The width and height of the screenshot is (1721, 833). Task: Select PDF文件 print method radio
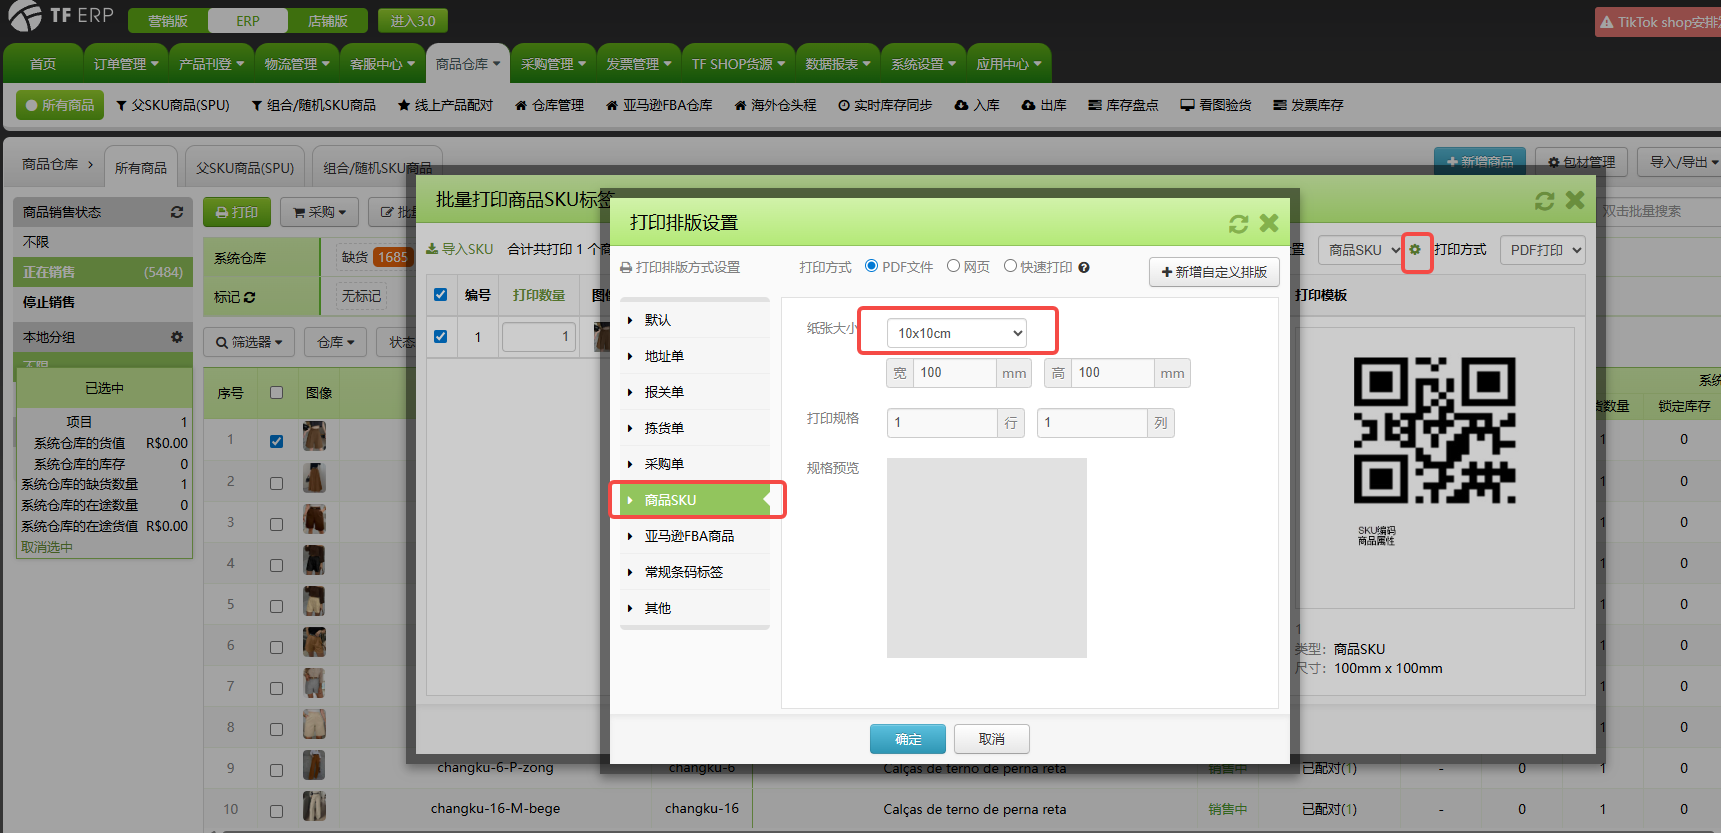[x=872, y=266]
